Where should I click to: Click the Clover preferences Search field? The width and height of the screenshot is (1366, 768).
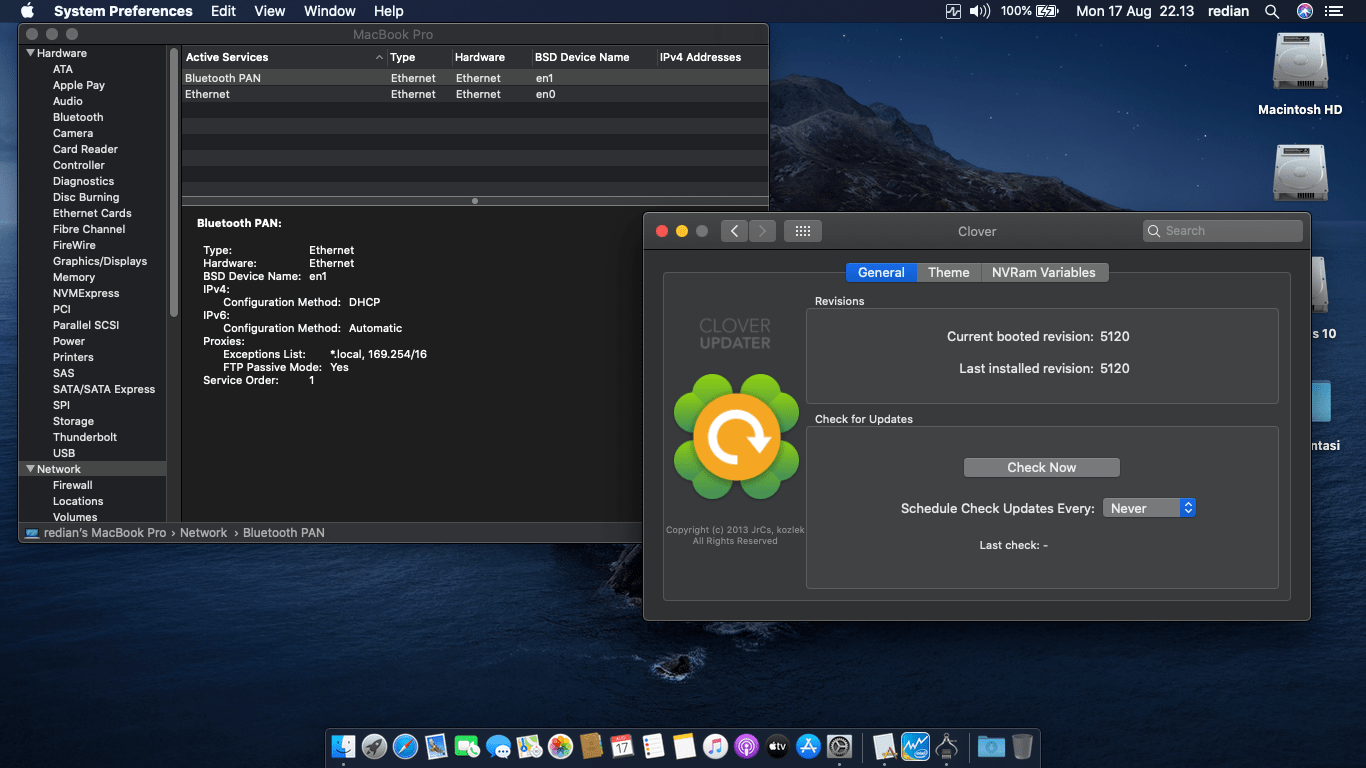(x=1223, y=231)
